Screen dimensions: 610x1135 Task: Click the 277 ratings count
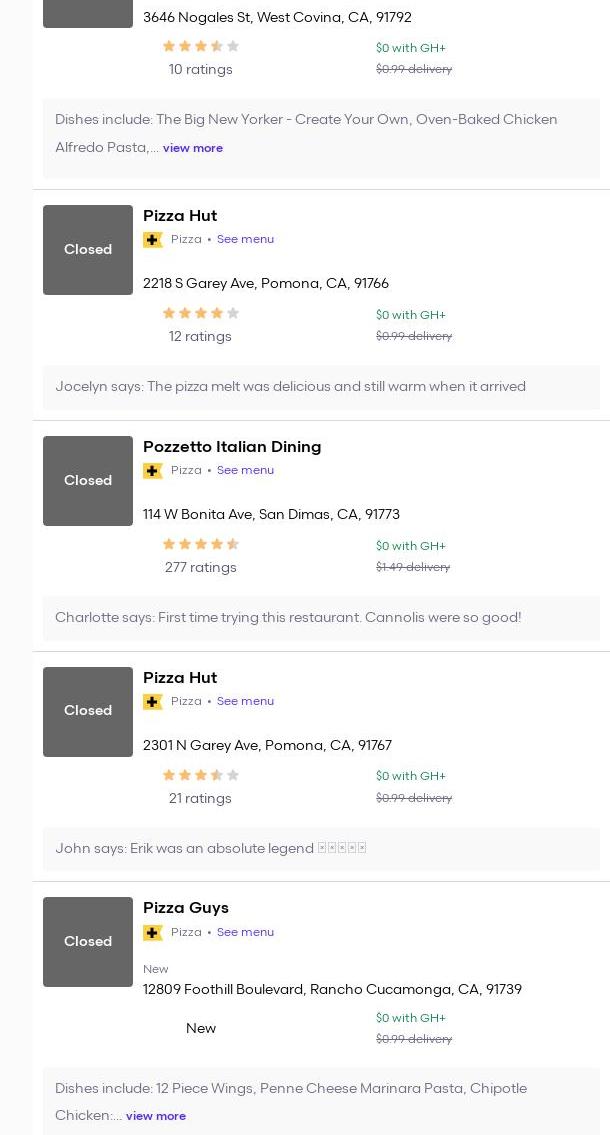(200, 568)
